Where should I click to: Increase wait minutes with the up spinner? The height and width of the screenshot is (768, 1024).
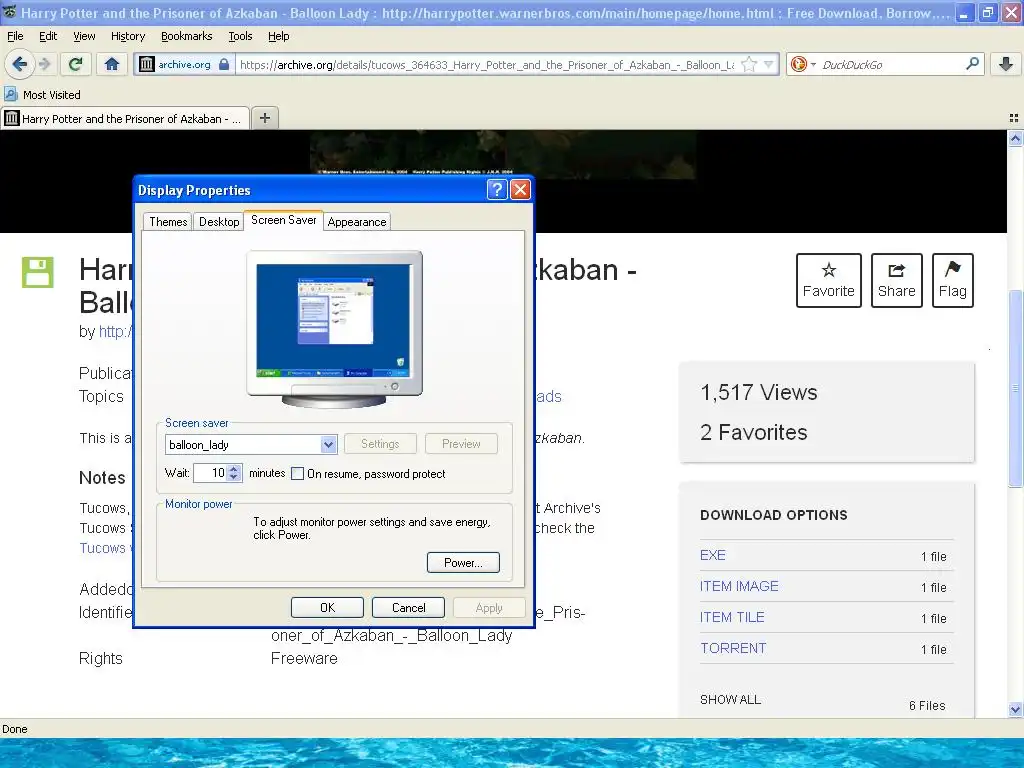pyautogui.click(x=234, y=468)
